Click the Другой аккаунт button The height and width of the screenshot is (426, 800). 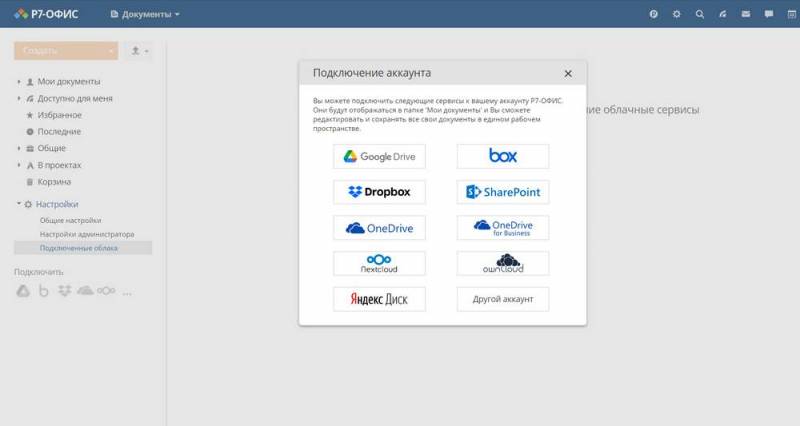point(503,299)
